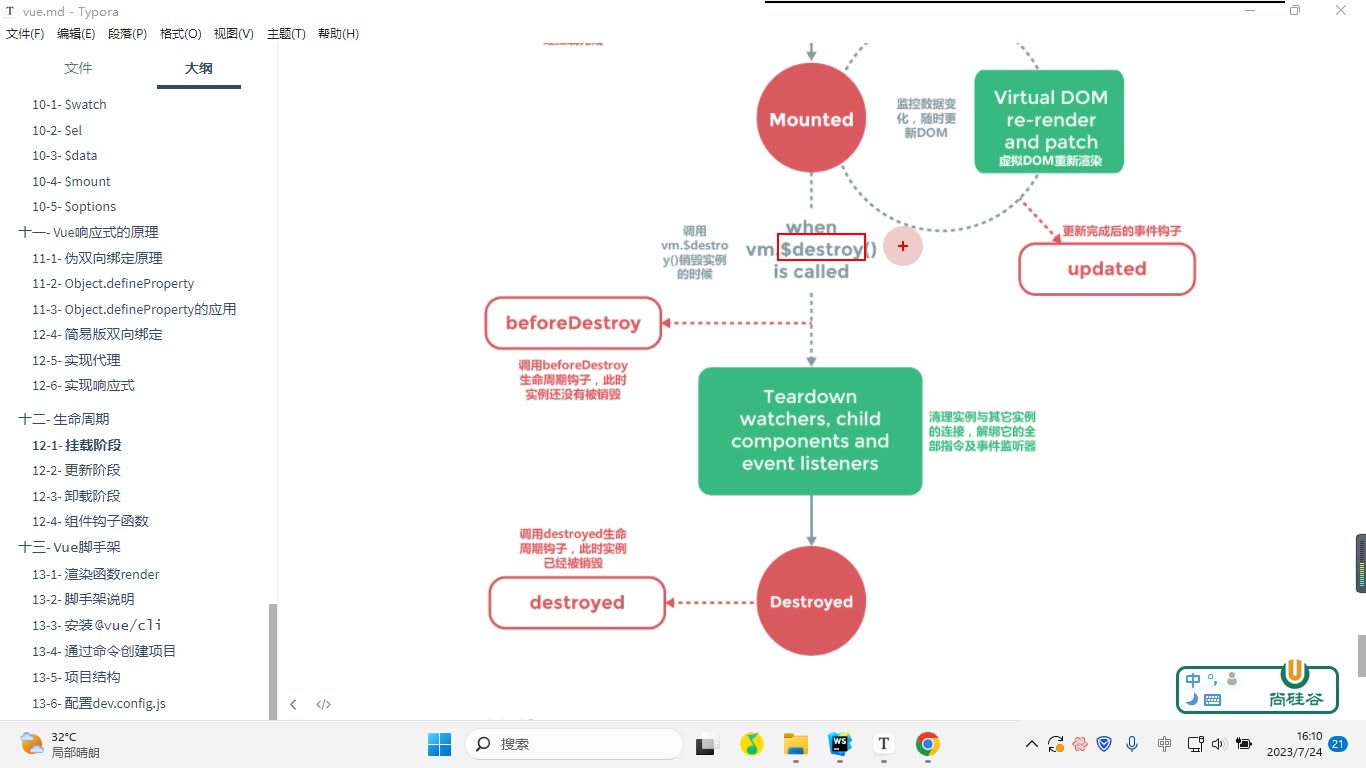Image resolution: width=1366 pixels, height=768 pixels.
Task: Click the microphone icon in the system tray
Action: click(1132, 744)
